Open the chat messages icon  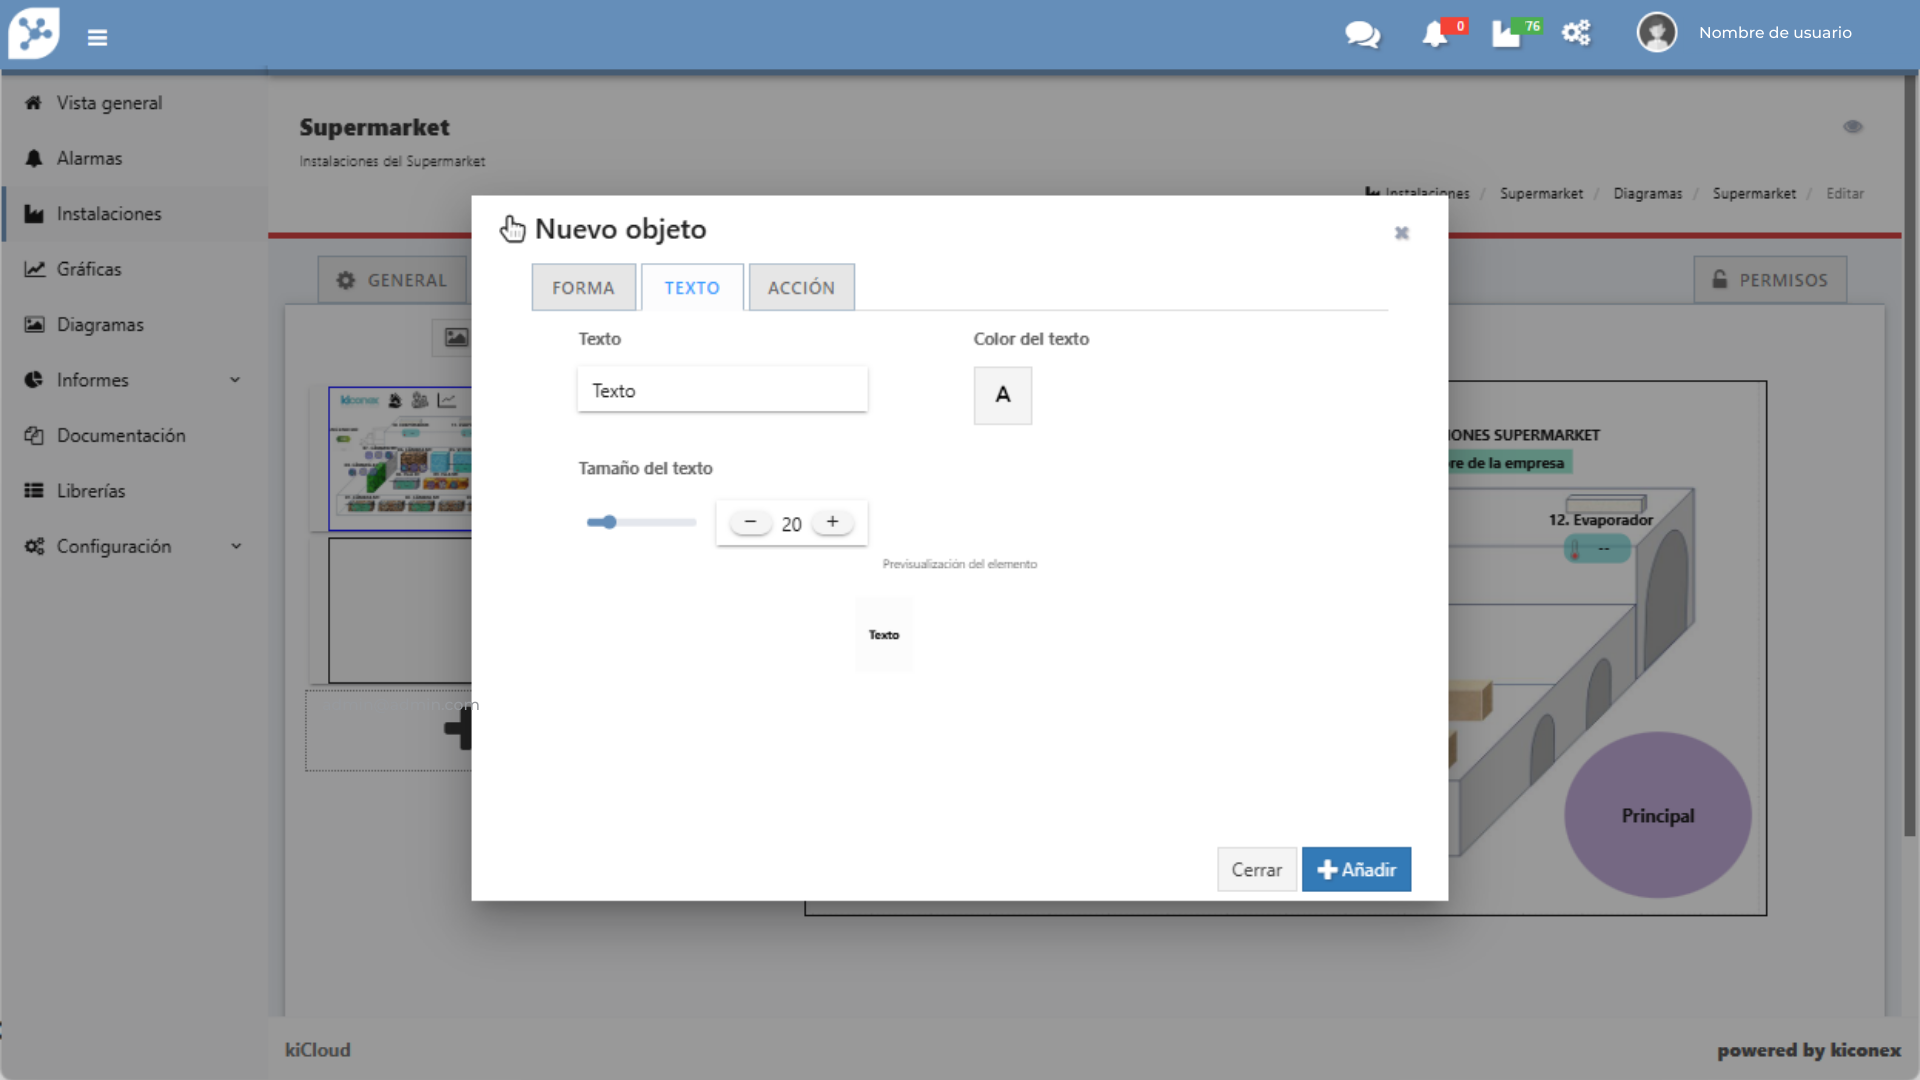(x=1362, y=35)
